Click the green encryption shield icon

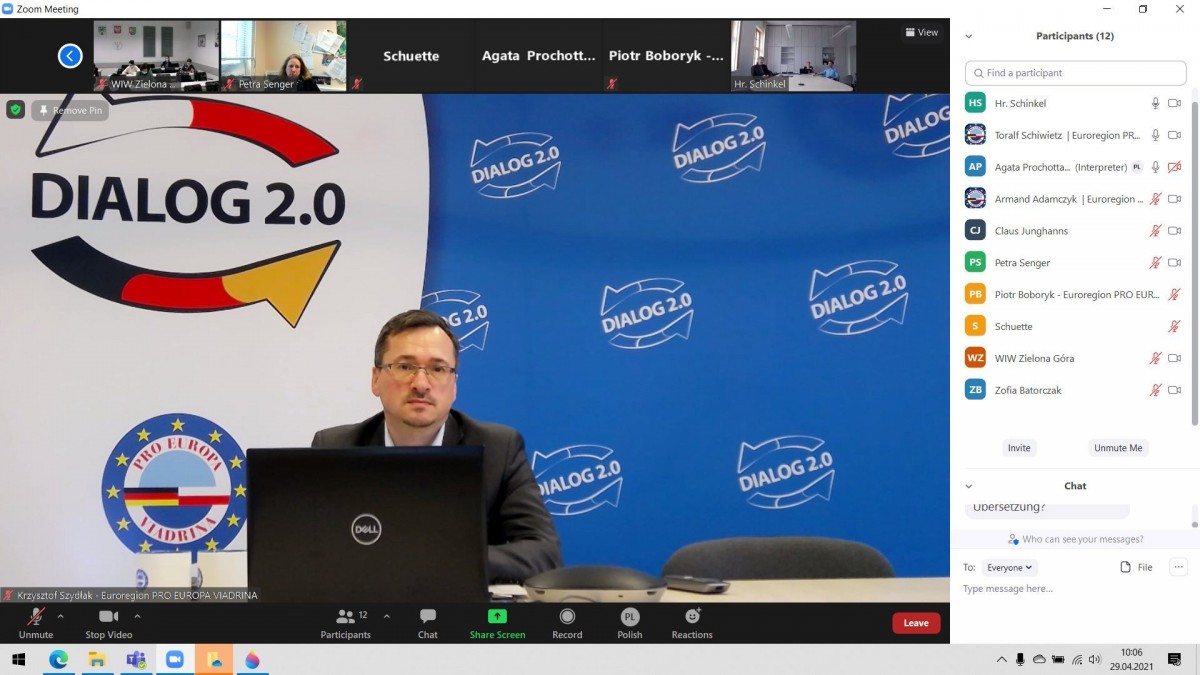coord(15,110)
